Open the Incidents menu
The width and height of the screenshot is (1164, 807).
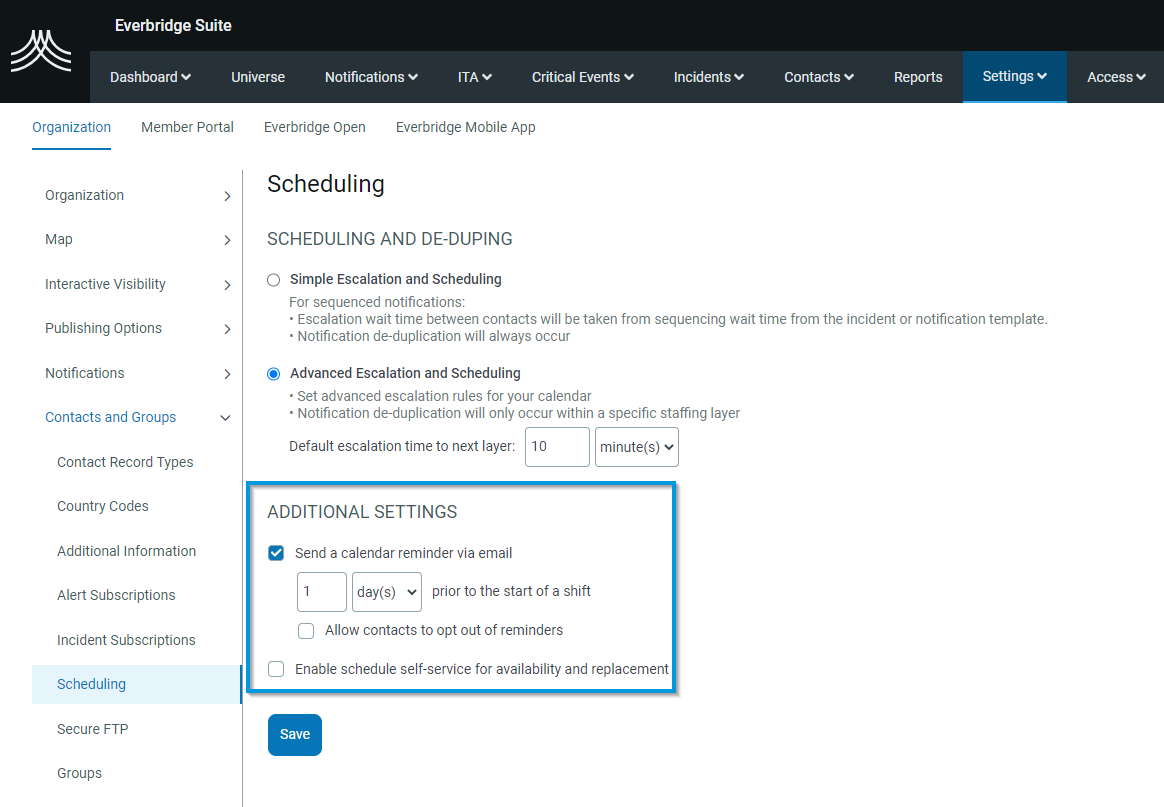709,77
